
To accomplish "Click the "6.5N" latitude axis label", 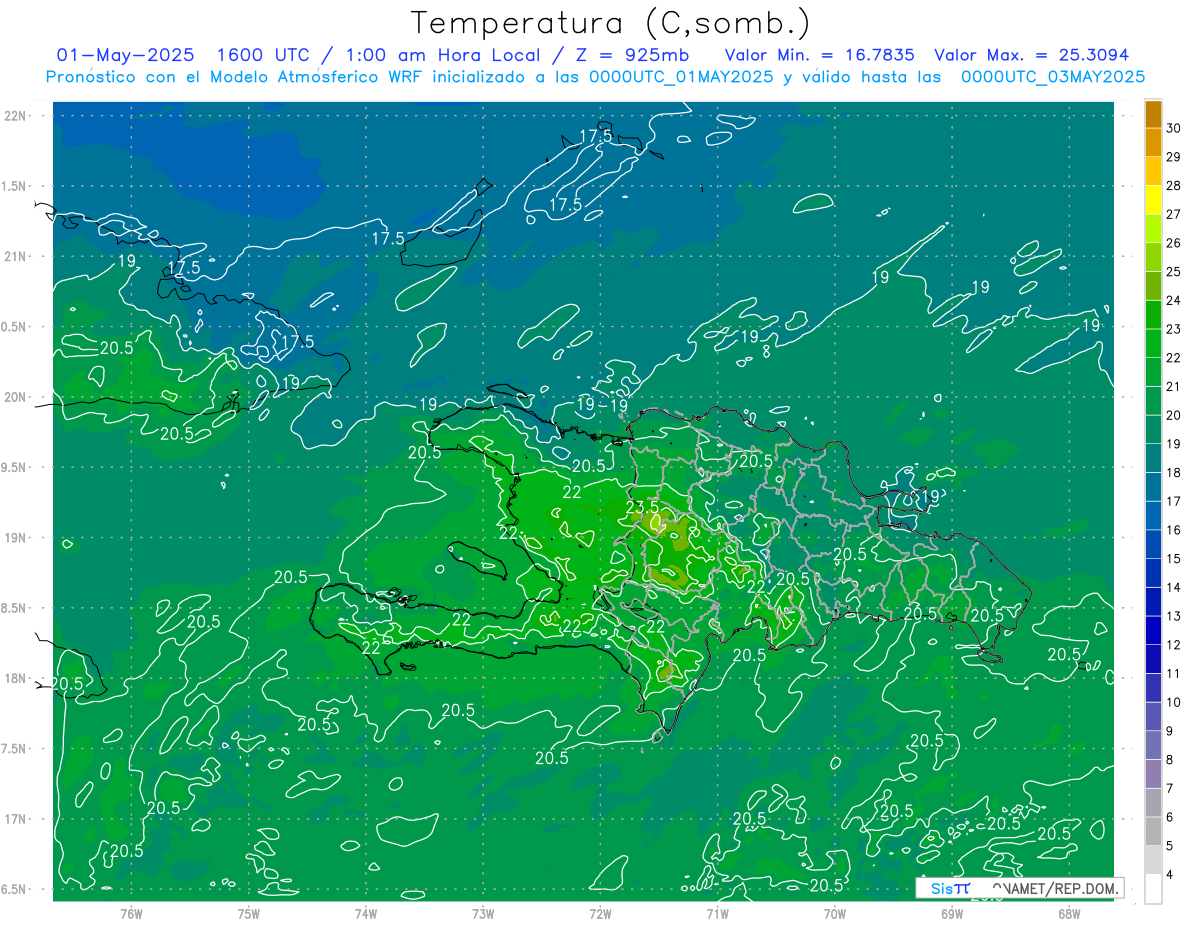I will [16, 889].
